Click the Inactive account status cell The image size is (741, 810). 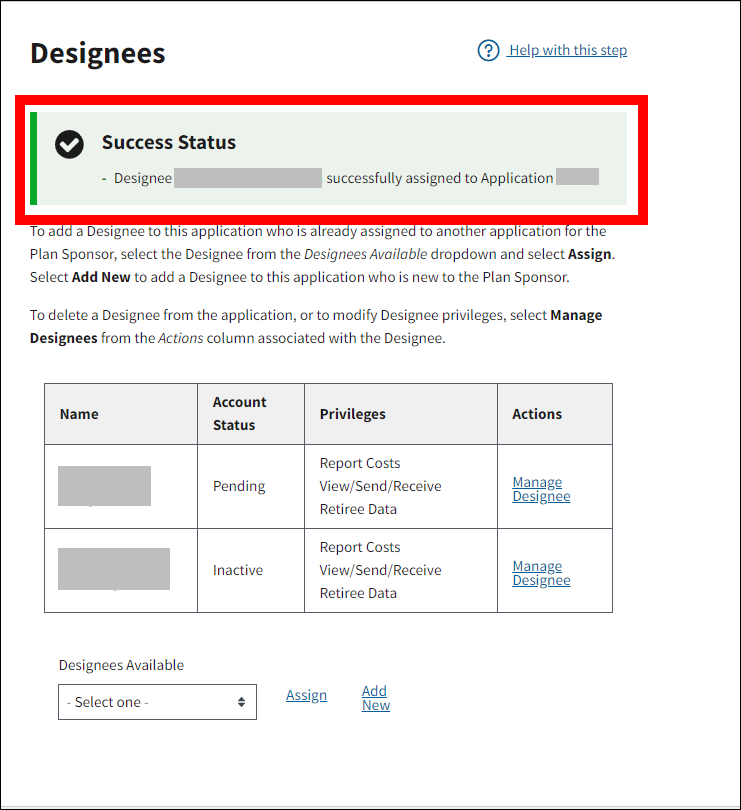click(x=238, y=570)
